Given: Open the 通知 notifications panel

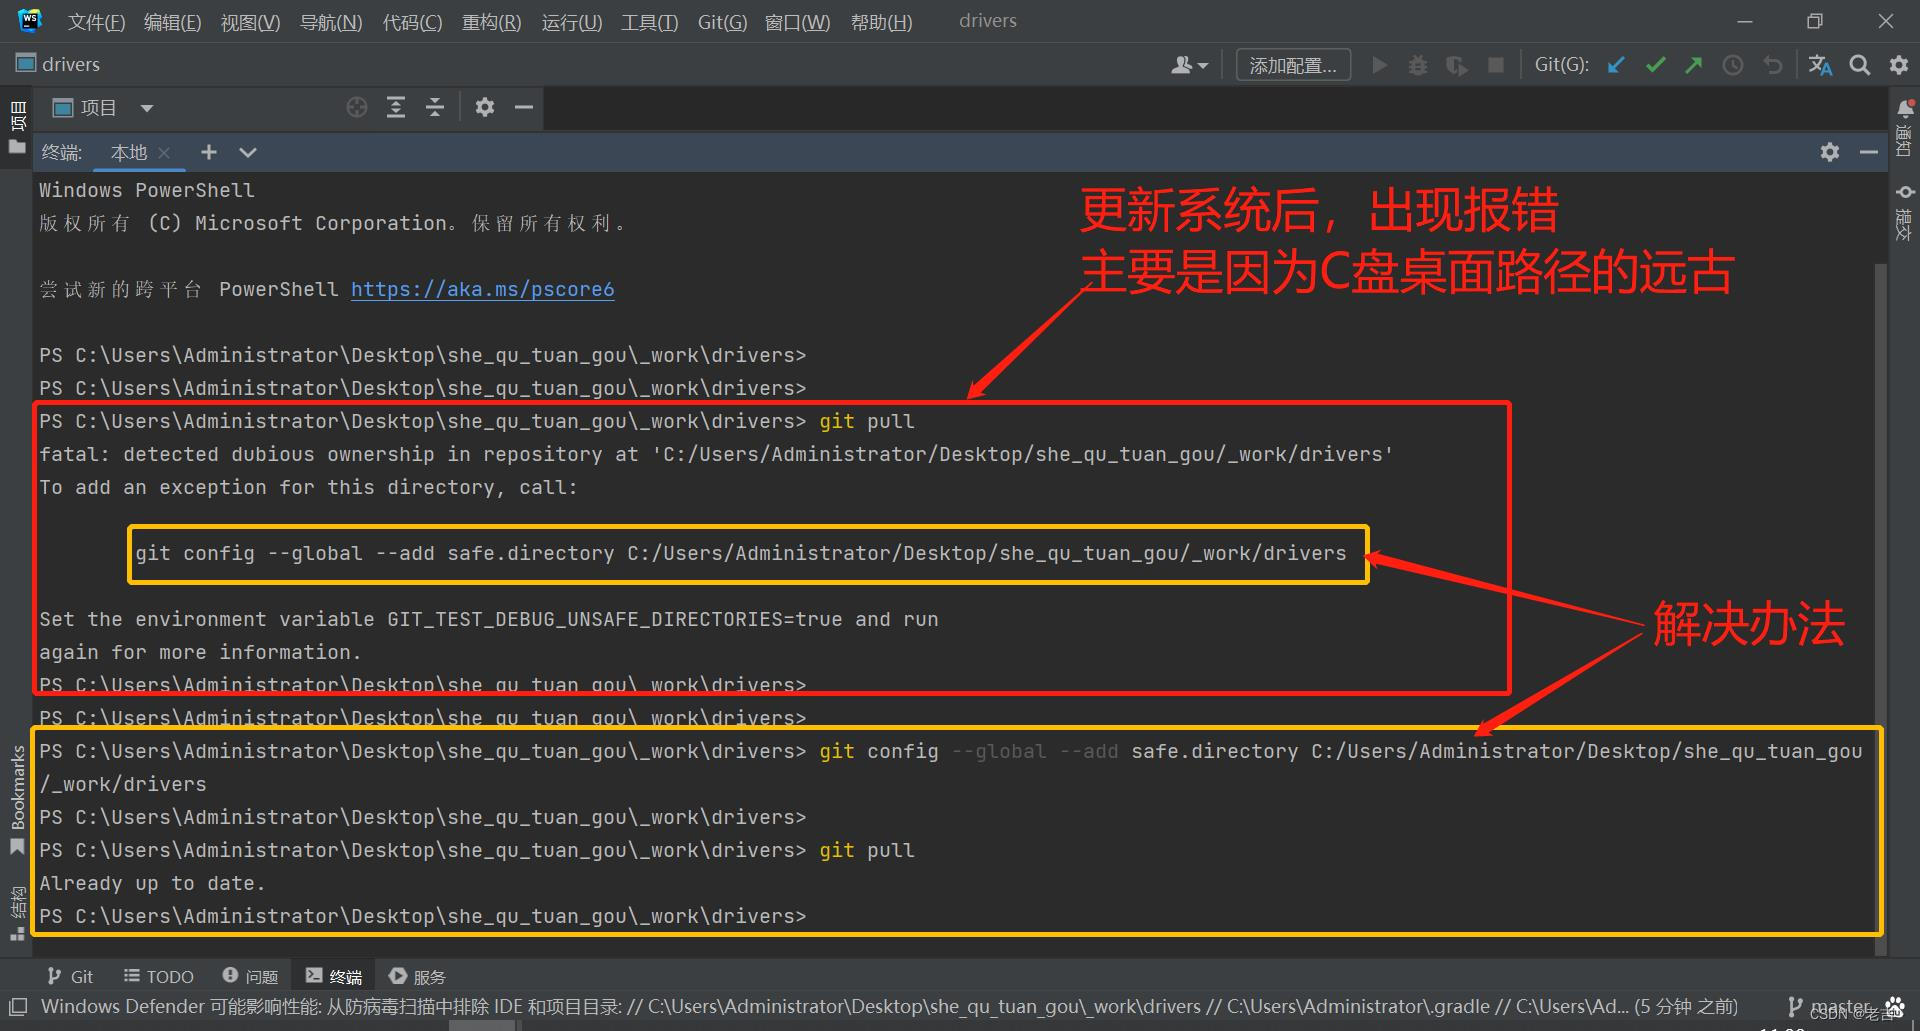Looking at the screenshot, I should [x=1904, y=128].
